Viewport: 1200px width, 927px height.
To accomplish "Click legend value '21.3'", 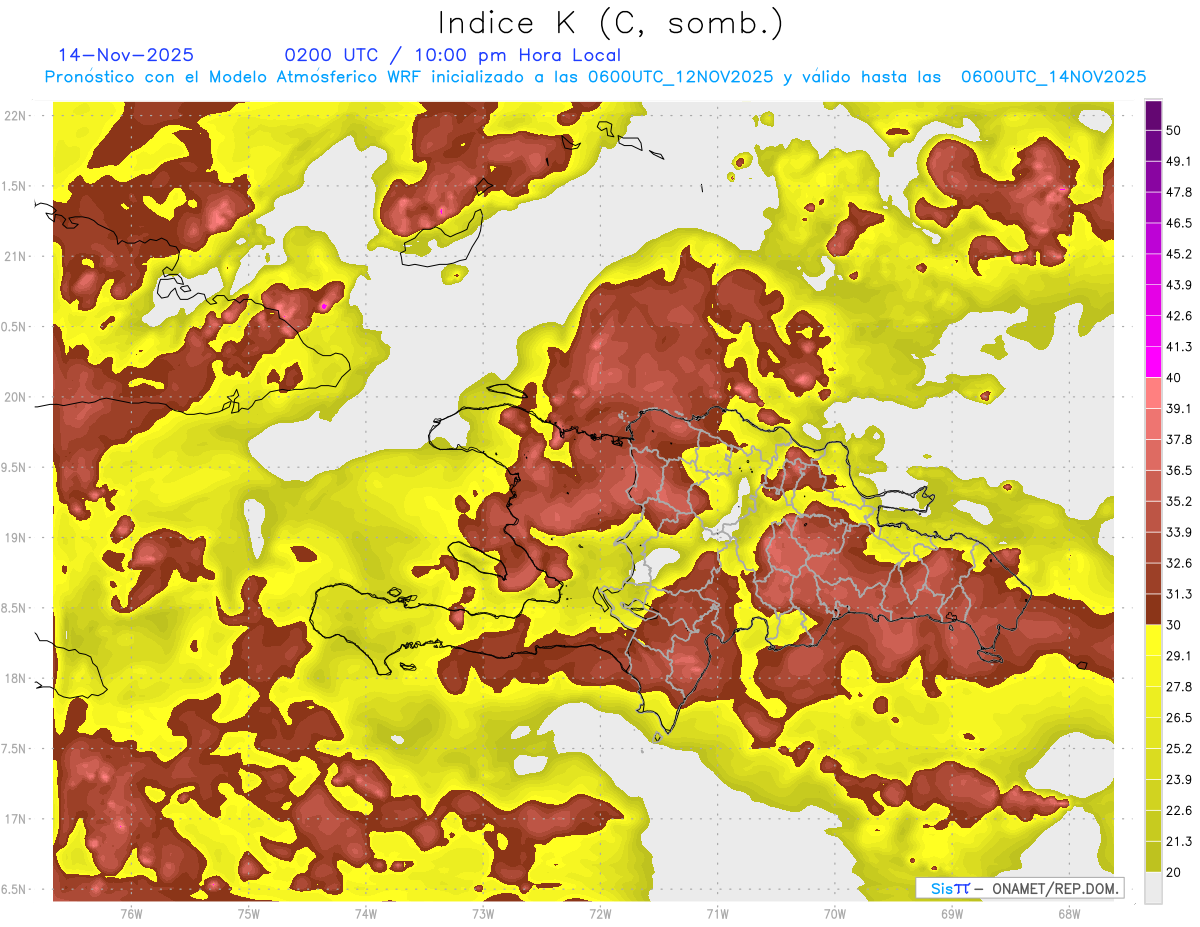I will (x=1179, y=842).
